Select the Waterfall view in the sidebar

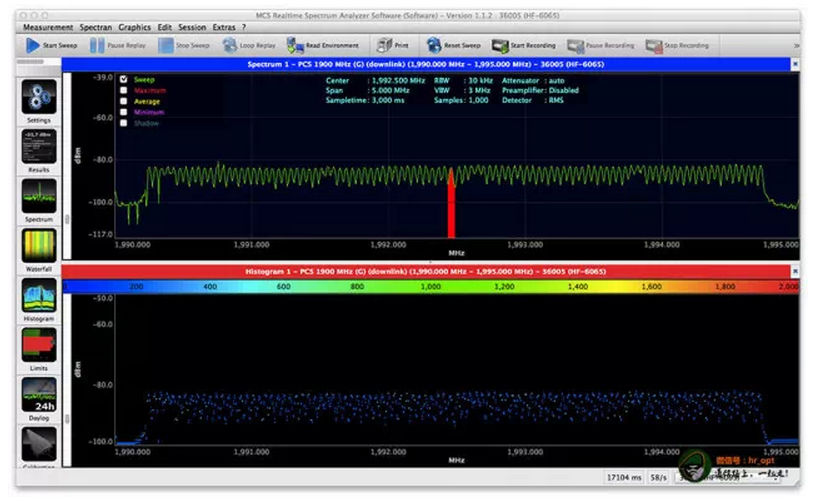click(x=38, y=246)
